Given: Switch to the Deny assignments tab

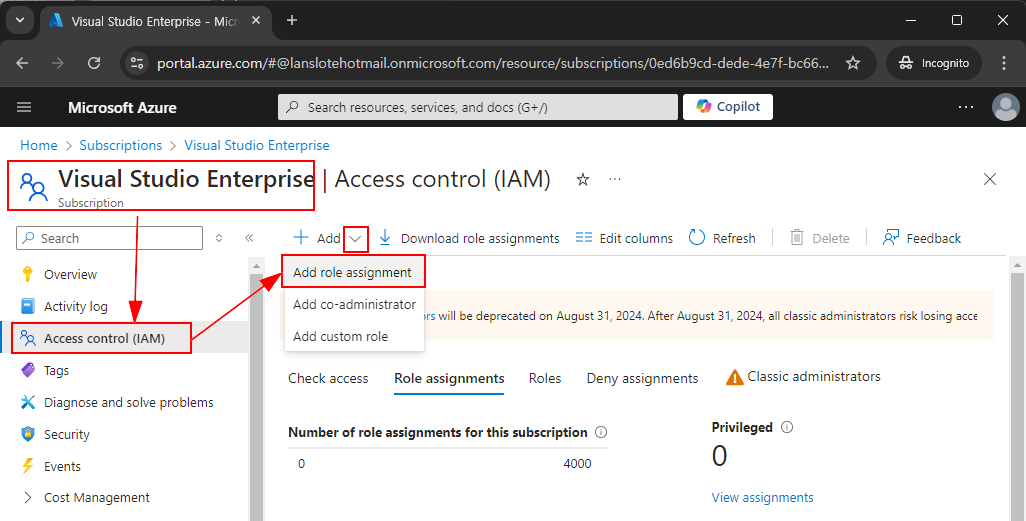Looking at the screenshot, I should click(642, 378).
